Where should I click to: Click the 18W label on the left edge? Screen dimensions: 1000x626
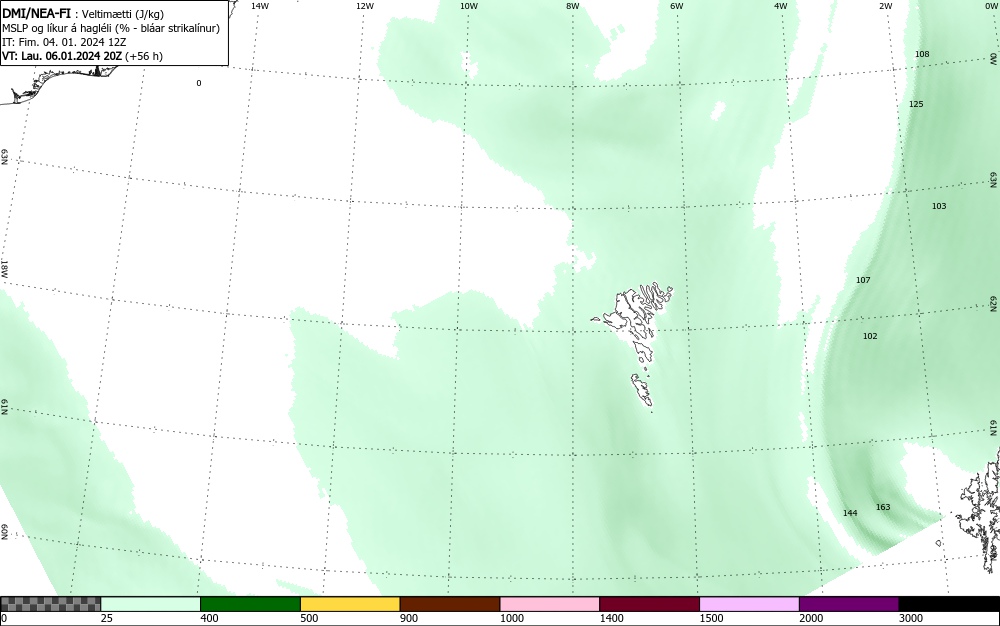pyautogui.click(x=4, y=268)
